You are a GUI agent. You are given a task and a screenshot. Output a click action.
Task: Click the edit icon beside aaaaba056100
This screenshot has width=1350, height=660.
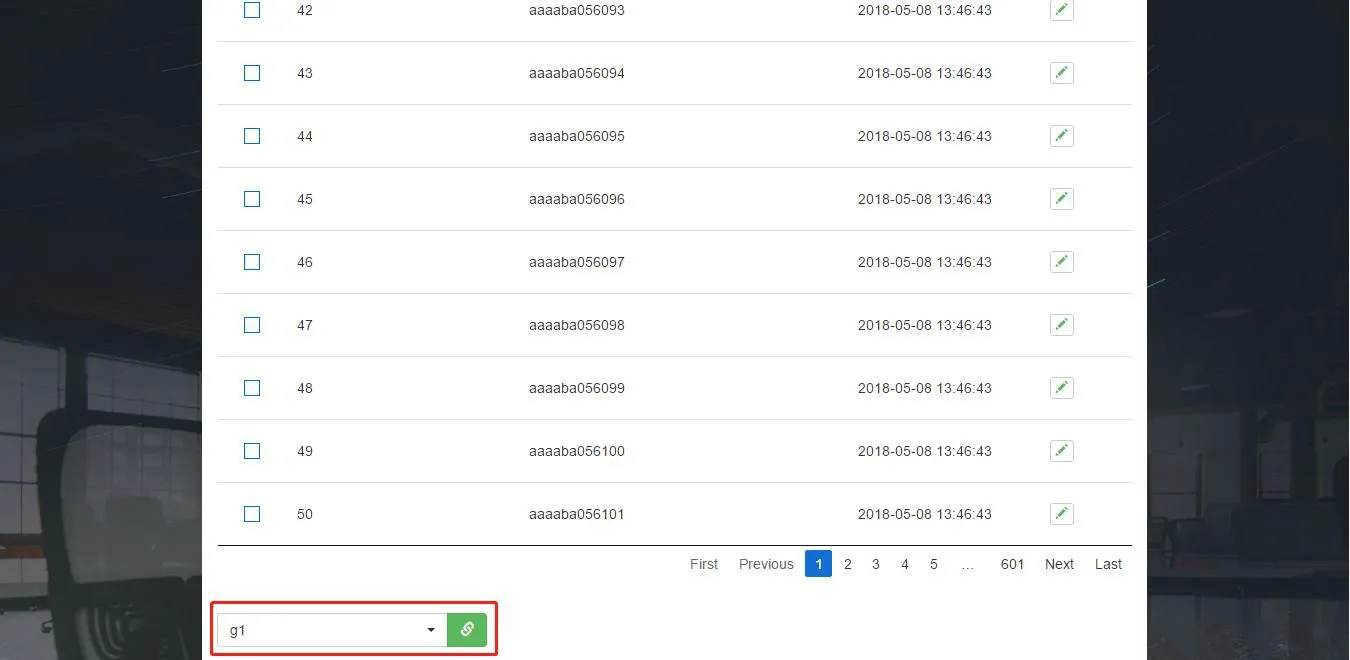click(1061, 450)
